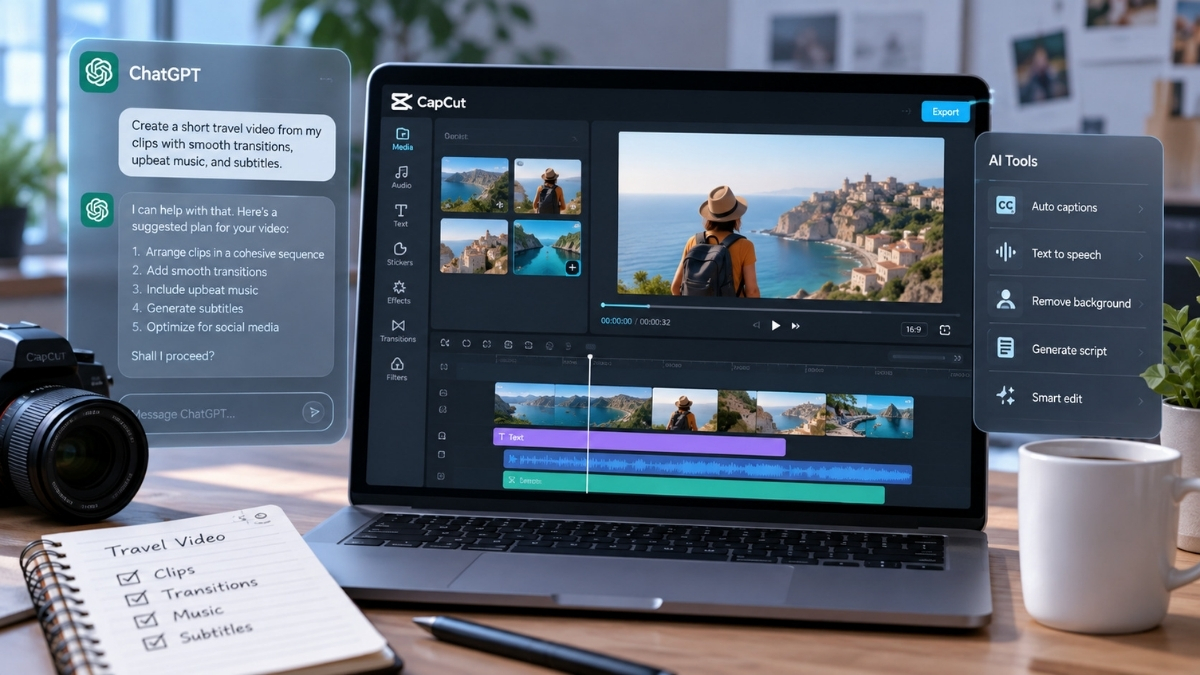
Task: Select the cliffside town media thumbnail
Action: pyautogui.click(x=474, y=246)
